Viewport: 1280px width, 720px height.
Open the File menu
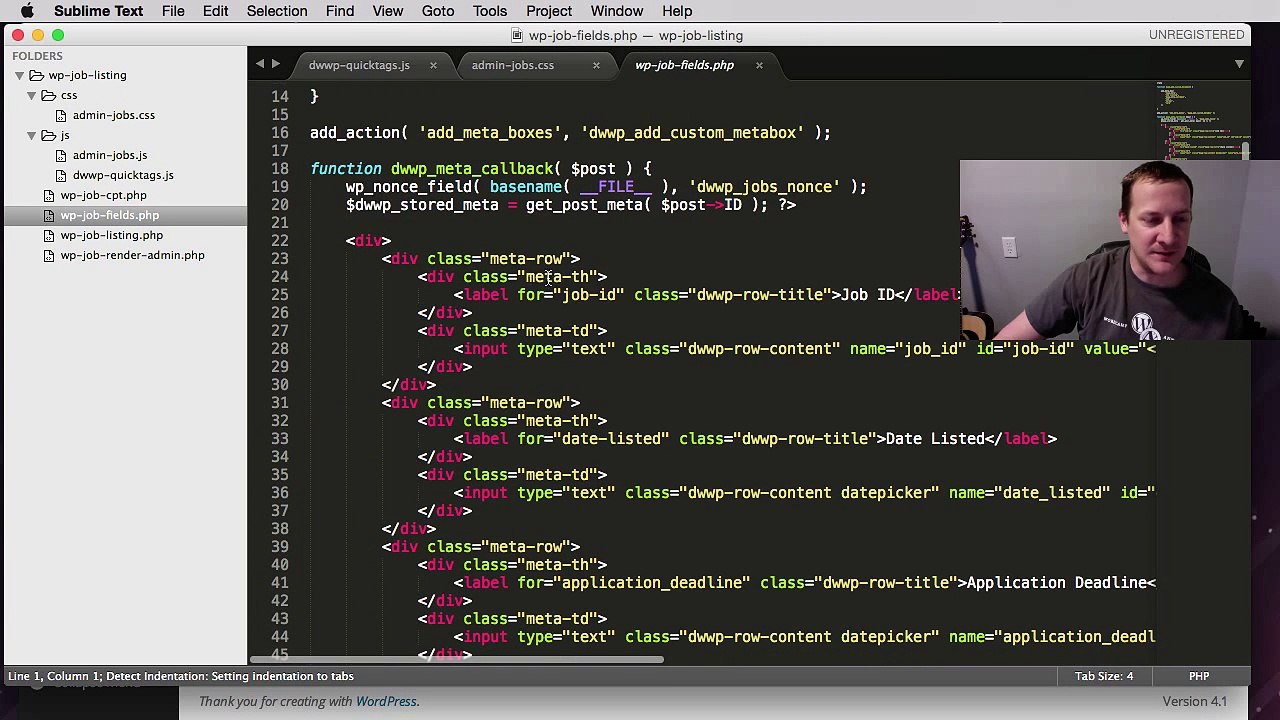click(x=173, y=11)
